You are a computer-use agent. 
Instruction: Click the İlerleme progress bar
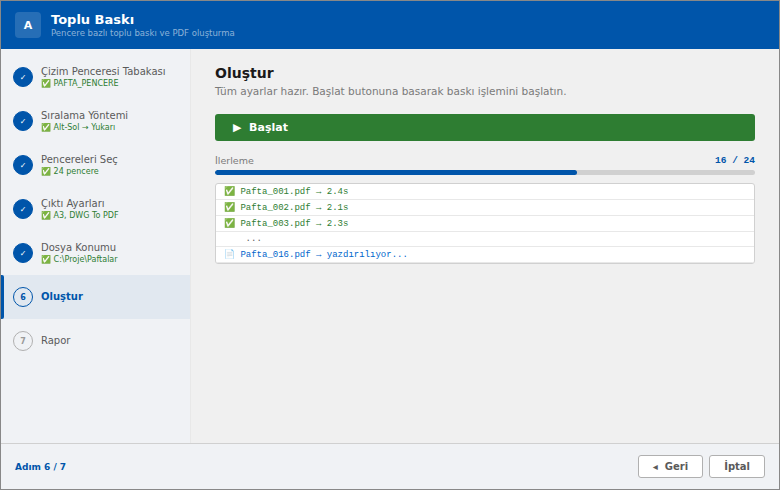(485, 173)
